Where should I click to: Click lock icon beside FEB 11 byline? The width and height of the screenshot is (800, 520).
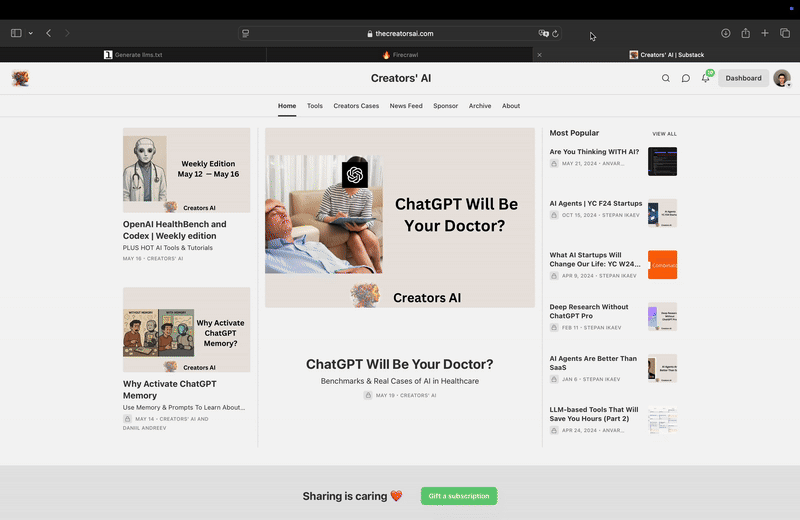554,328
